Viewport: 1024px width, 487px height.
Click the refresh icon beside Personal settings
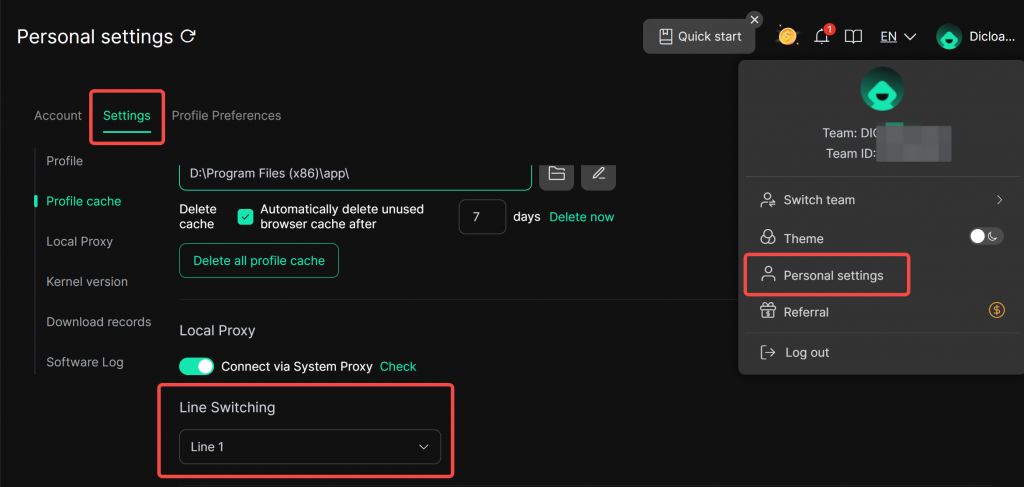pos(188,37)
